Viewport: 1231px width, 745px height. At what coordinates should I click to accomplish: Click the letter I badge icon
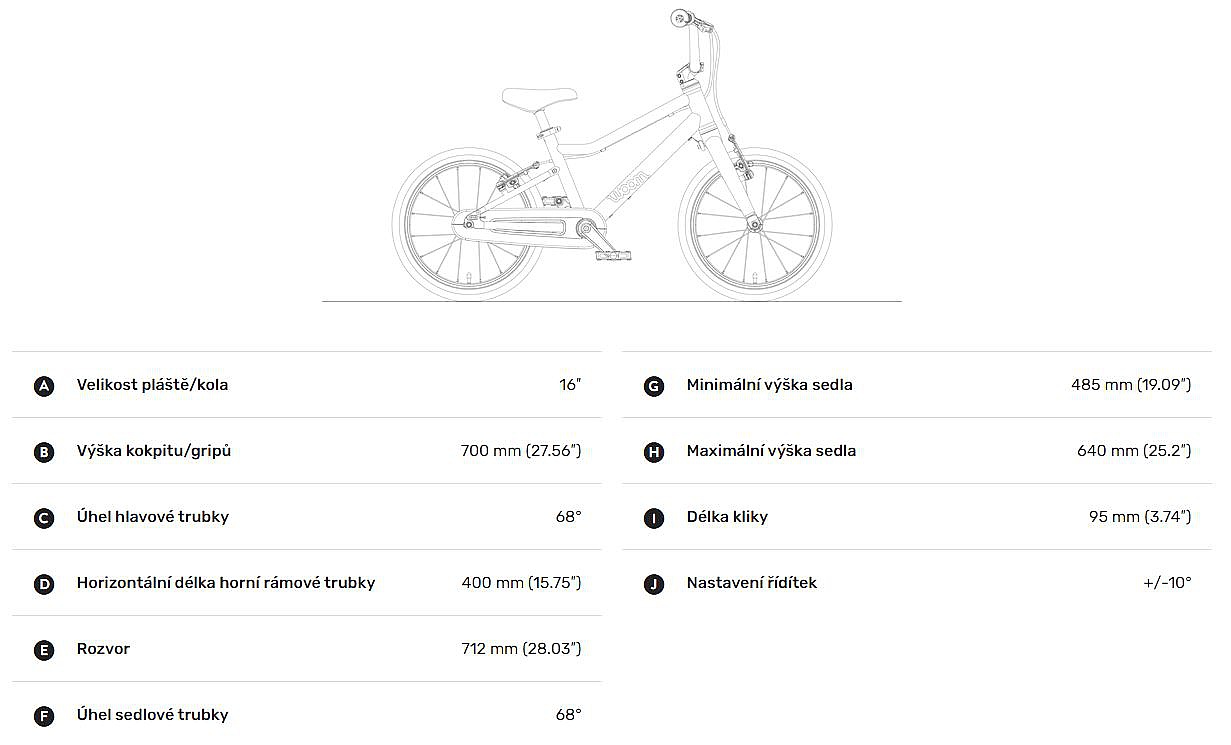coord(654,518)
